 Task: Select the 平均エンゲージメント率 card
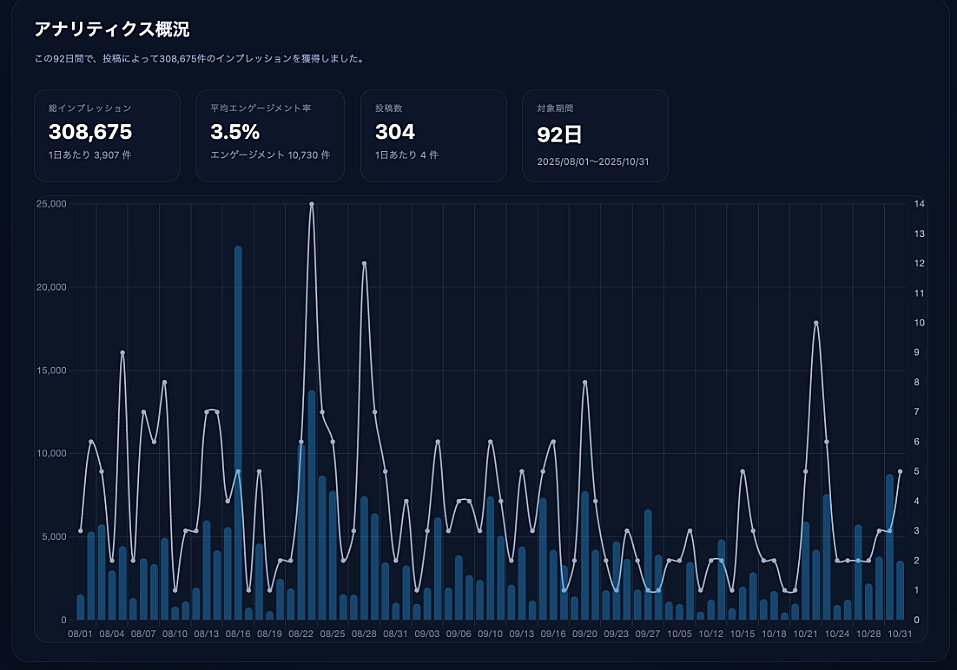click(270, 135)
